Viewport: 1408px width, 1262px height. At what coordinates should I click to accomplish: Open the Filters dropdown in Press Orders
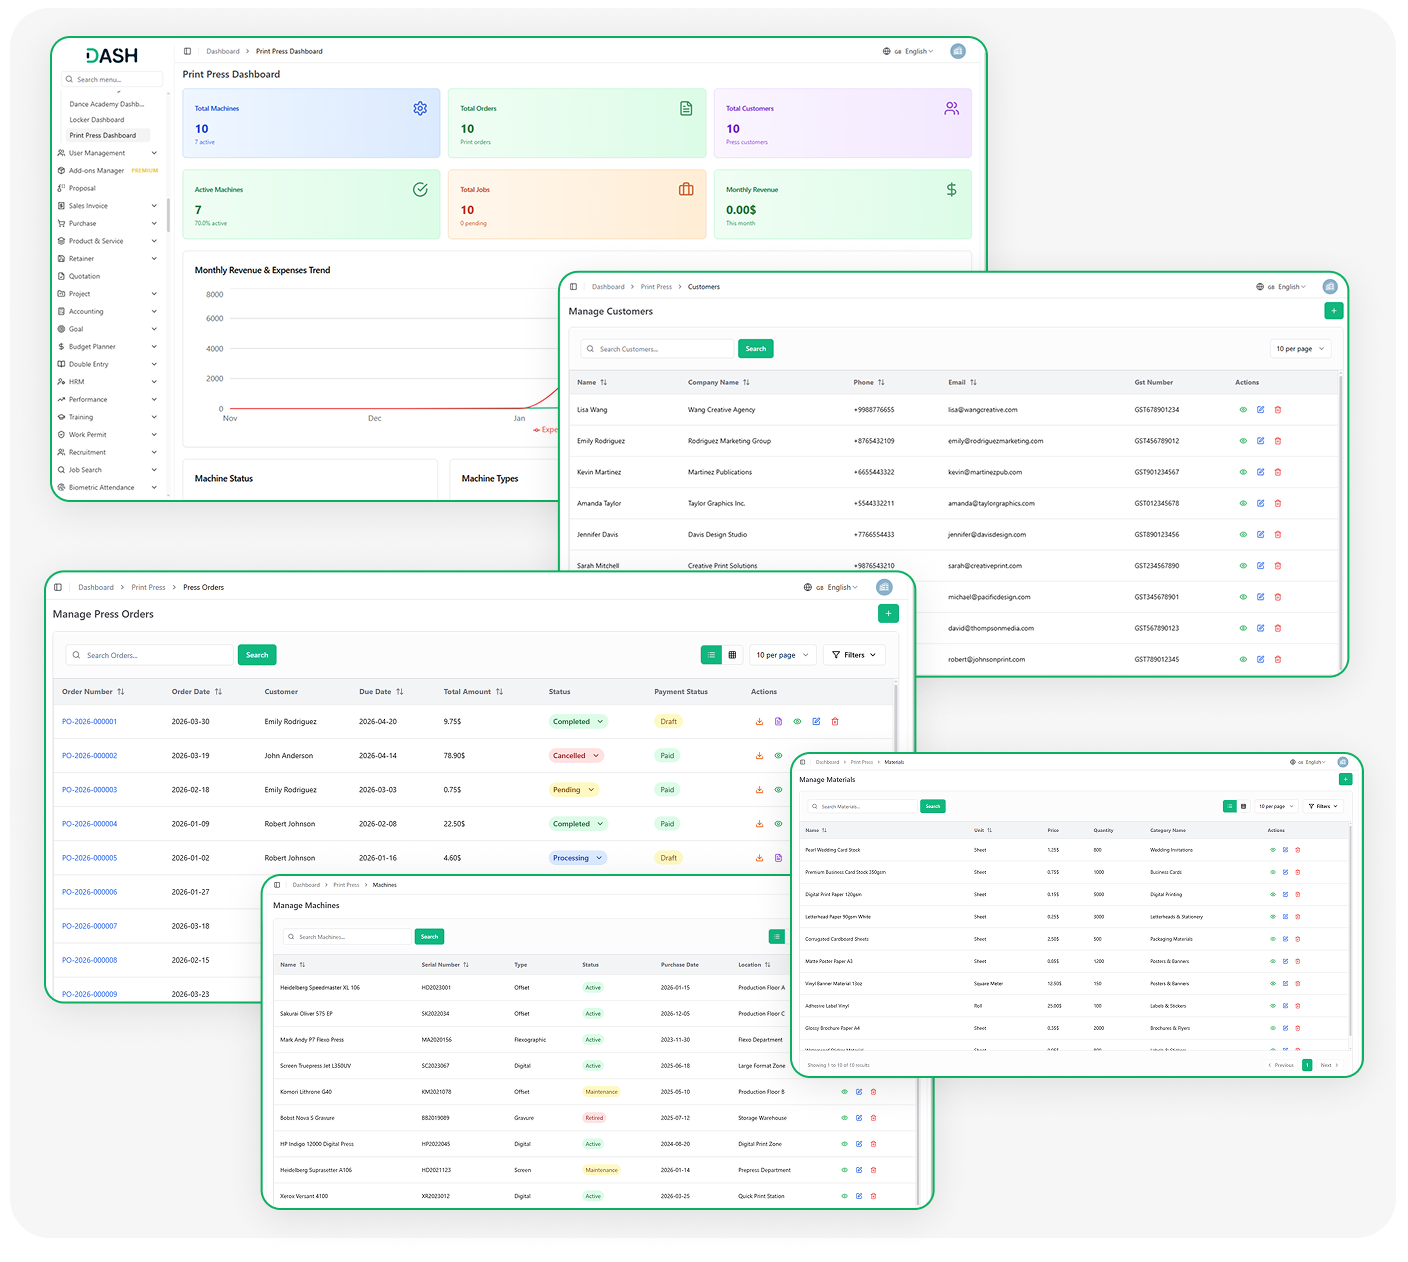click(854, 655)
